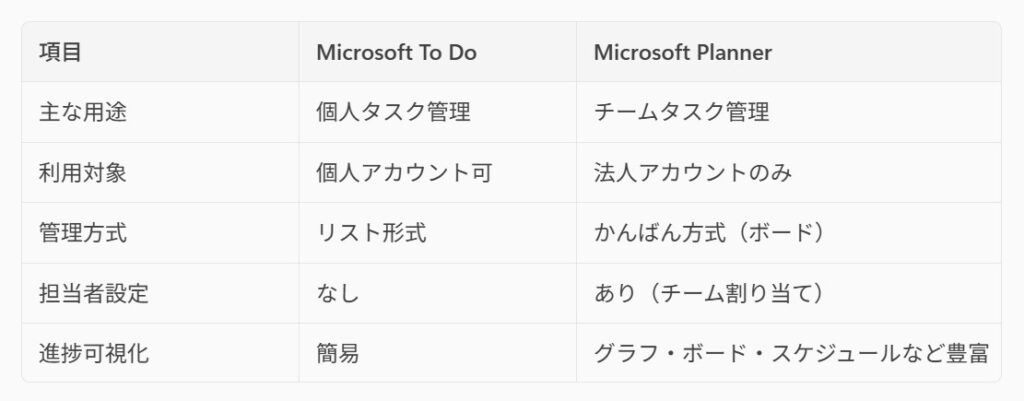1024x401 pixels.
Task: Click the チームタスク管理 cell
Action: pyautogui.click(x=681, y=112)
